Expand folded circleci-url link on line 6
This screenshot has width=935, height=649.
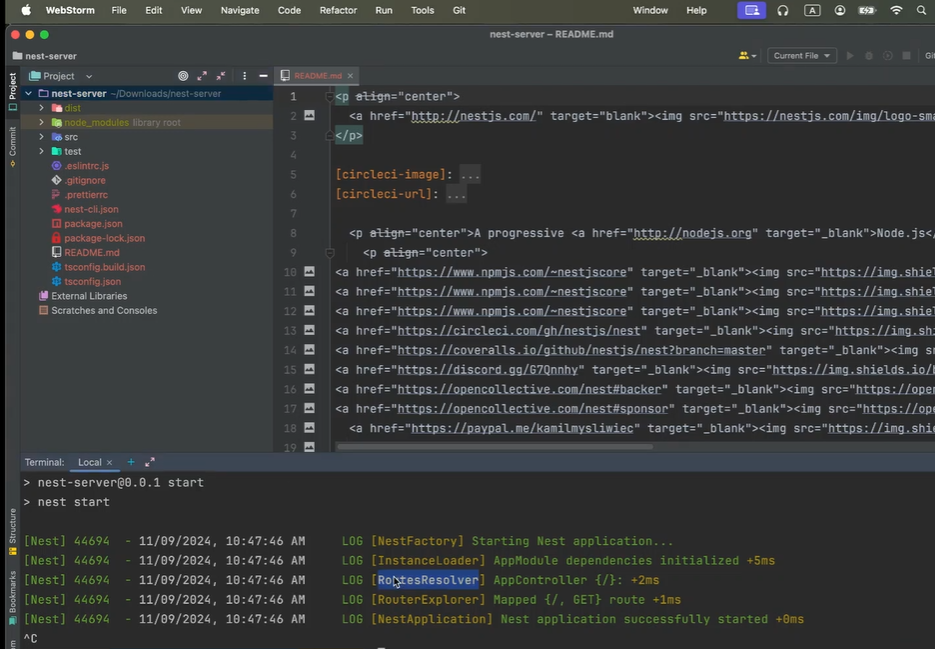coord(457,194)
